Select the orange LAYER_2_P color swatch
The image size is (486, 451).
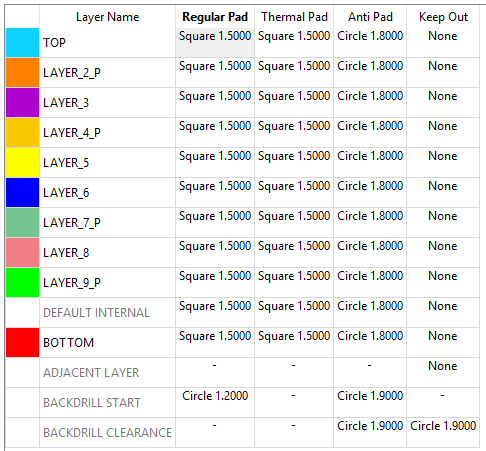22,72
